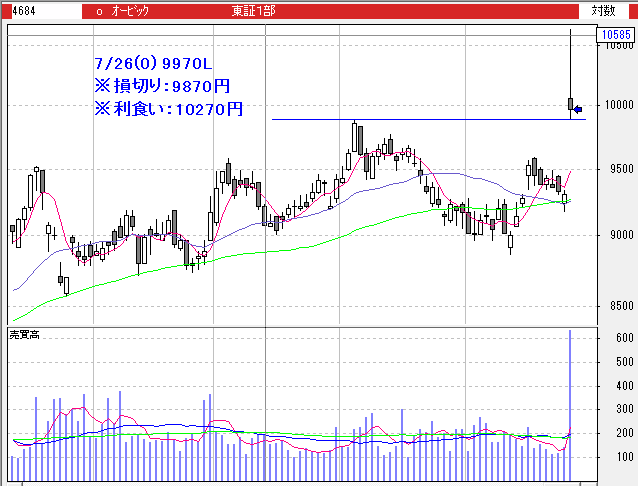The image size is (638, 486).
Task: Click the candlestick peak near 9870 resistance
Action: (x=354, y=129)
